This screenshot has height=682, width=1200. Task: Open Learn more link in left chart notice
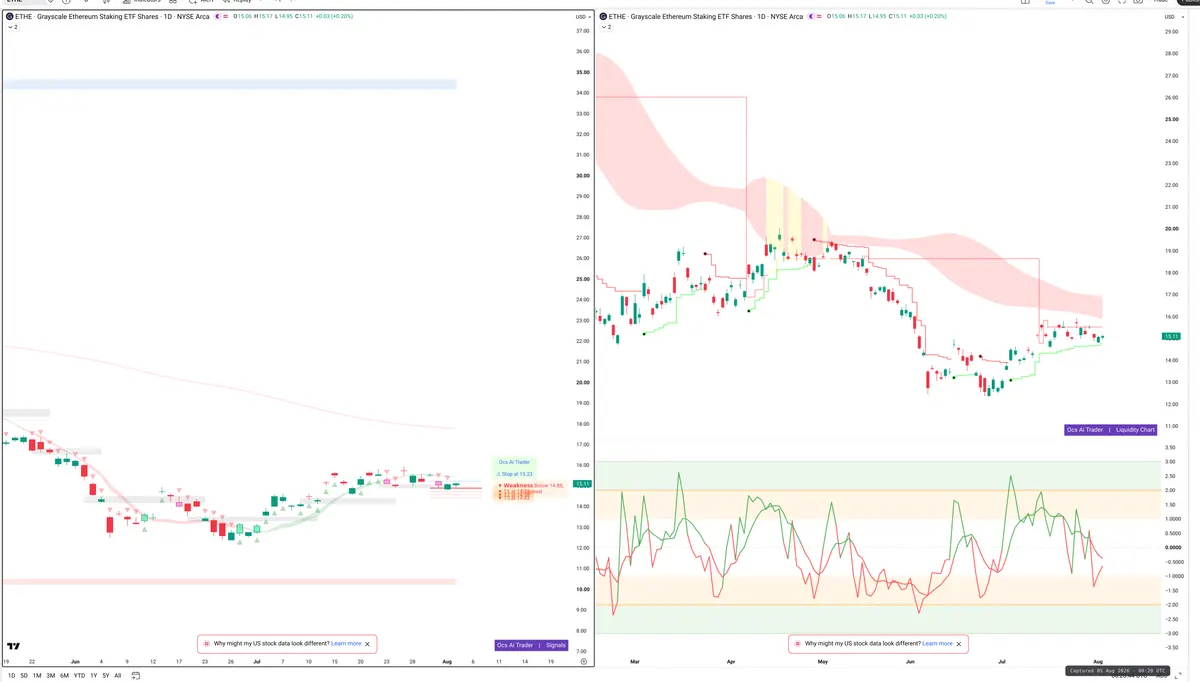(x=346, y=644)
